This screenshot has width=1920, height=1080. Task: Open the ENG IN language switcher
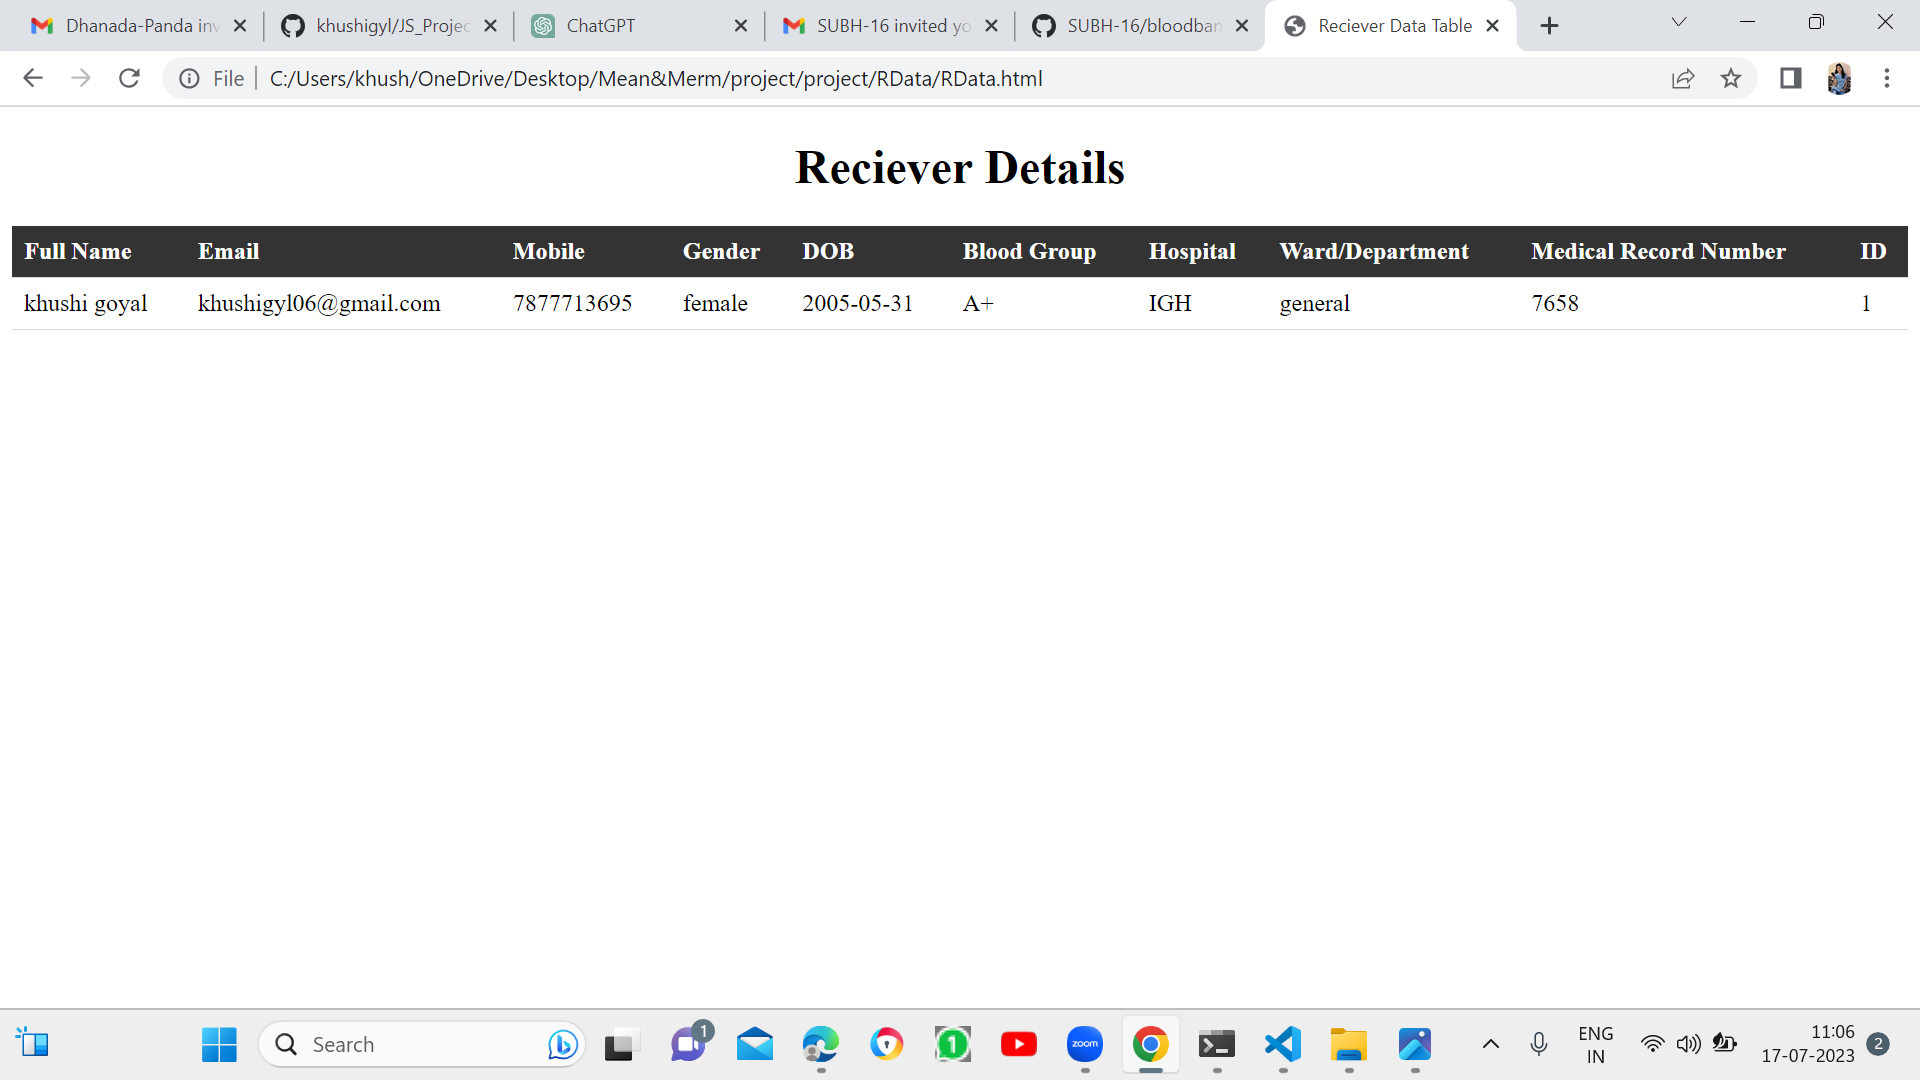(x=1595, y=1044)
